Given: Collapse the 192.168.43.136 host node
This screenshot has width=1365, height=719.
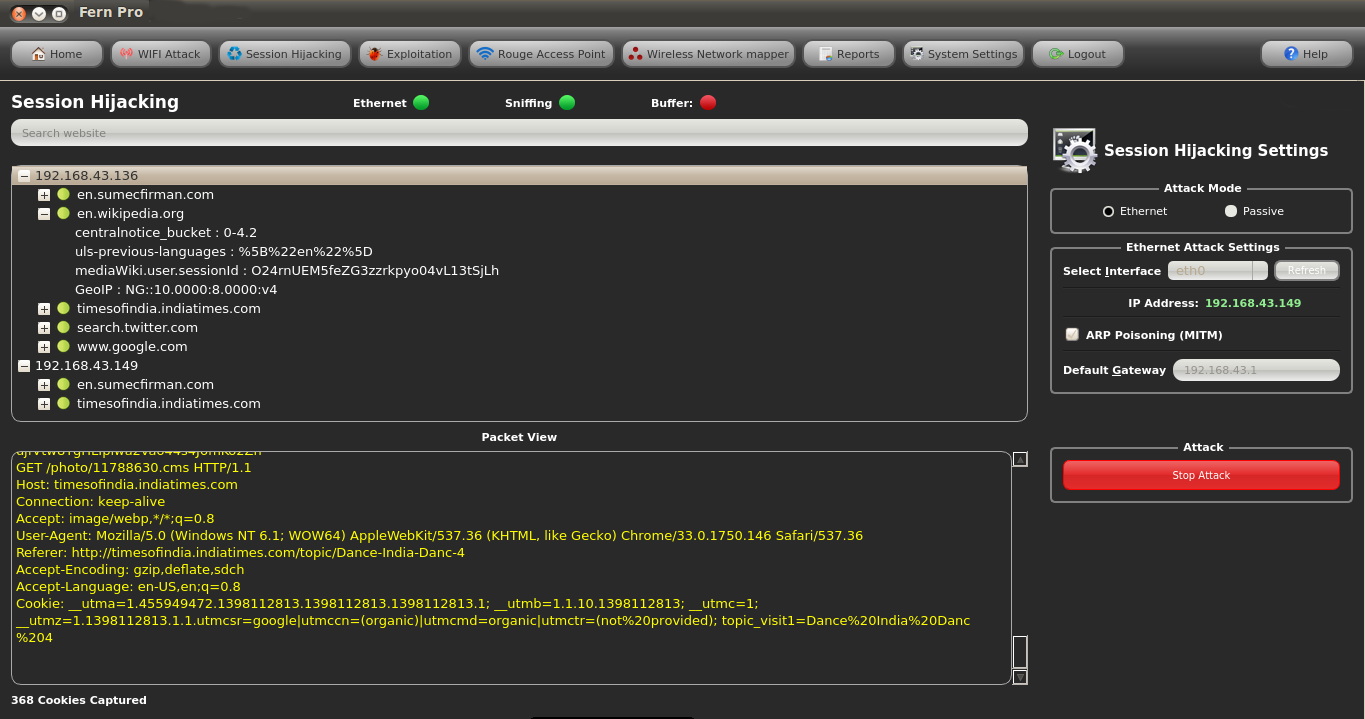Looking at the screenshot, I should (24, 176).
